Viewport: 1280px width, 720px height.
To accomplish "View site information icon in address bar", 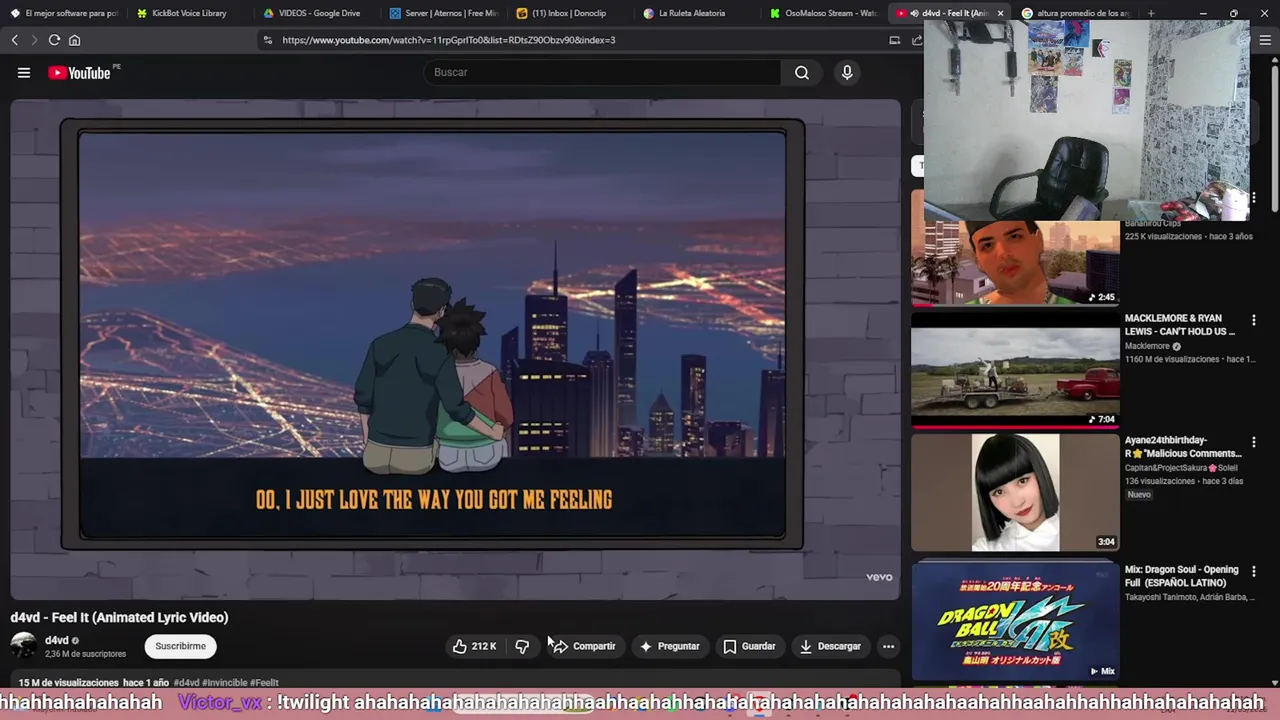I will (267, 40).
